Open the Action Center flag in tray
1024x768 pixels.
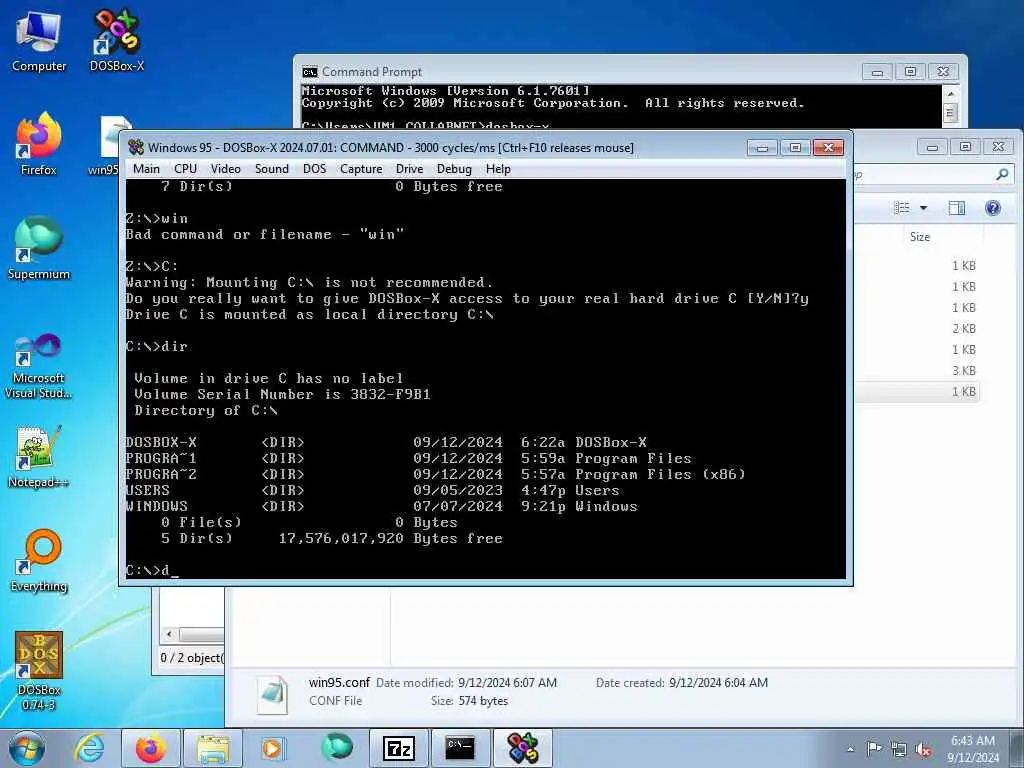pyautogui.click(x=873, y=748)
